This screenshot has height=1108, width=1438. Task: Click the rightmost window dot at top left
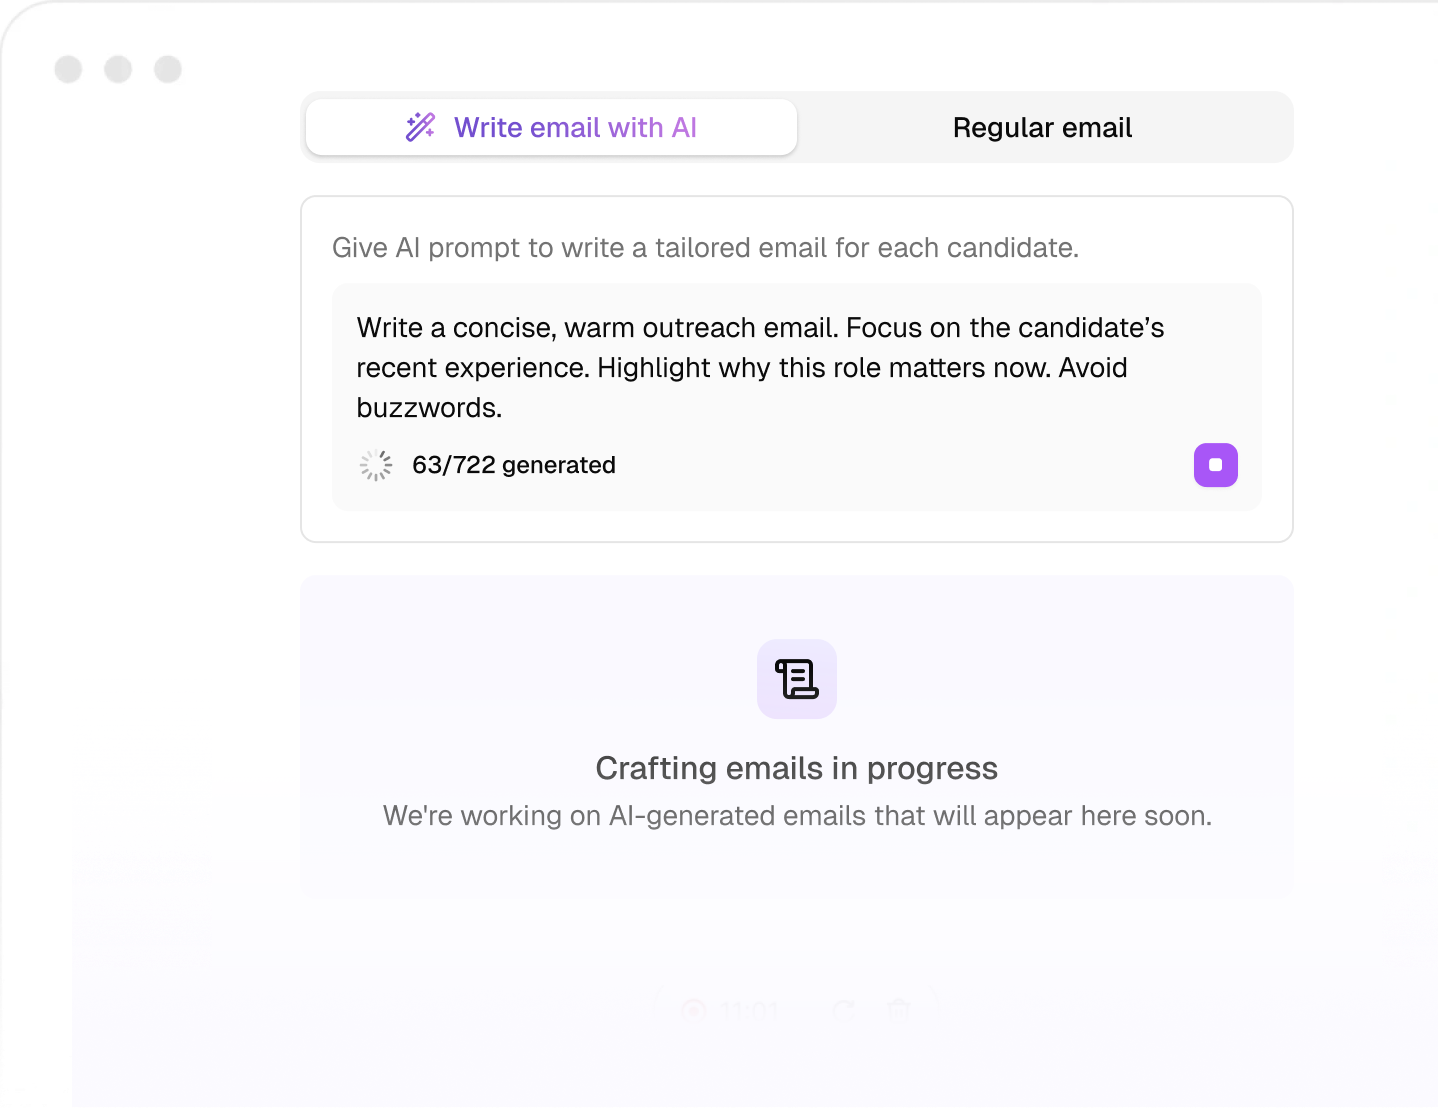[168, 68]
